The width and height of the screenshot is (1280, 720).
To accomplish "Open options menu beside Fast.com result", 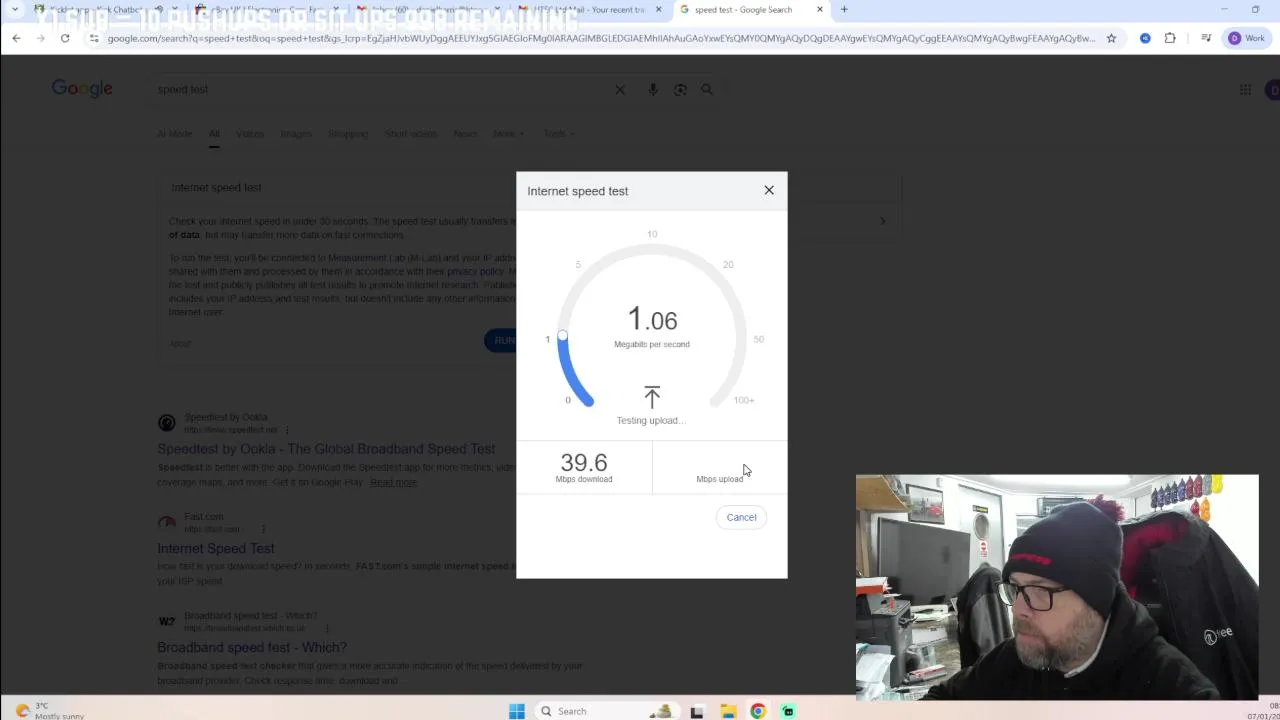I will 263,529.
